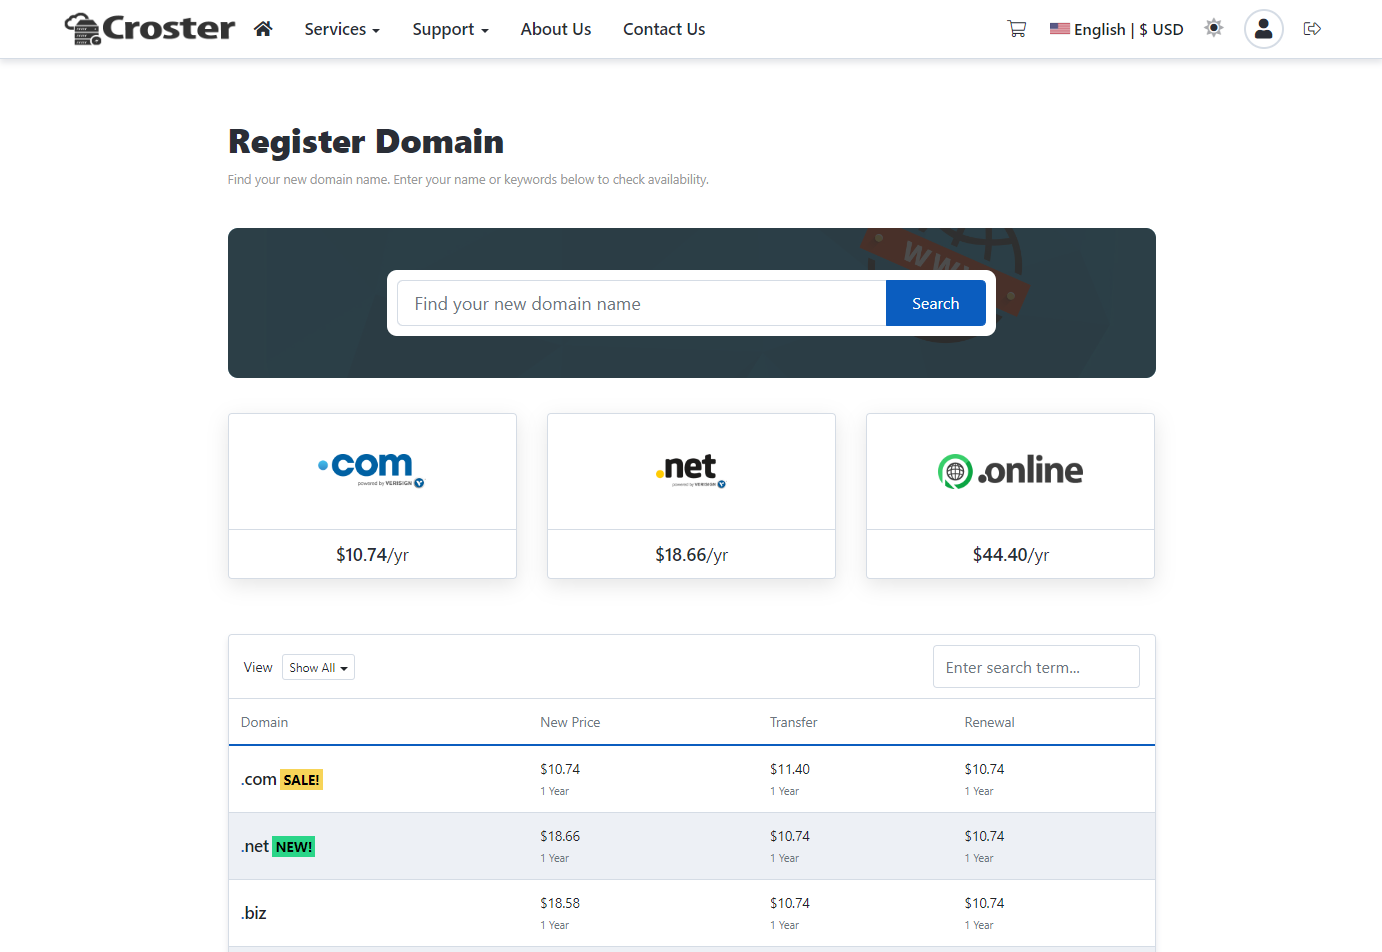Open the English | $ USD language selector
This screenshot has height=952, width=1382.
pyautogui.click(x=1116, y=29)
